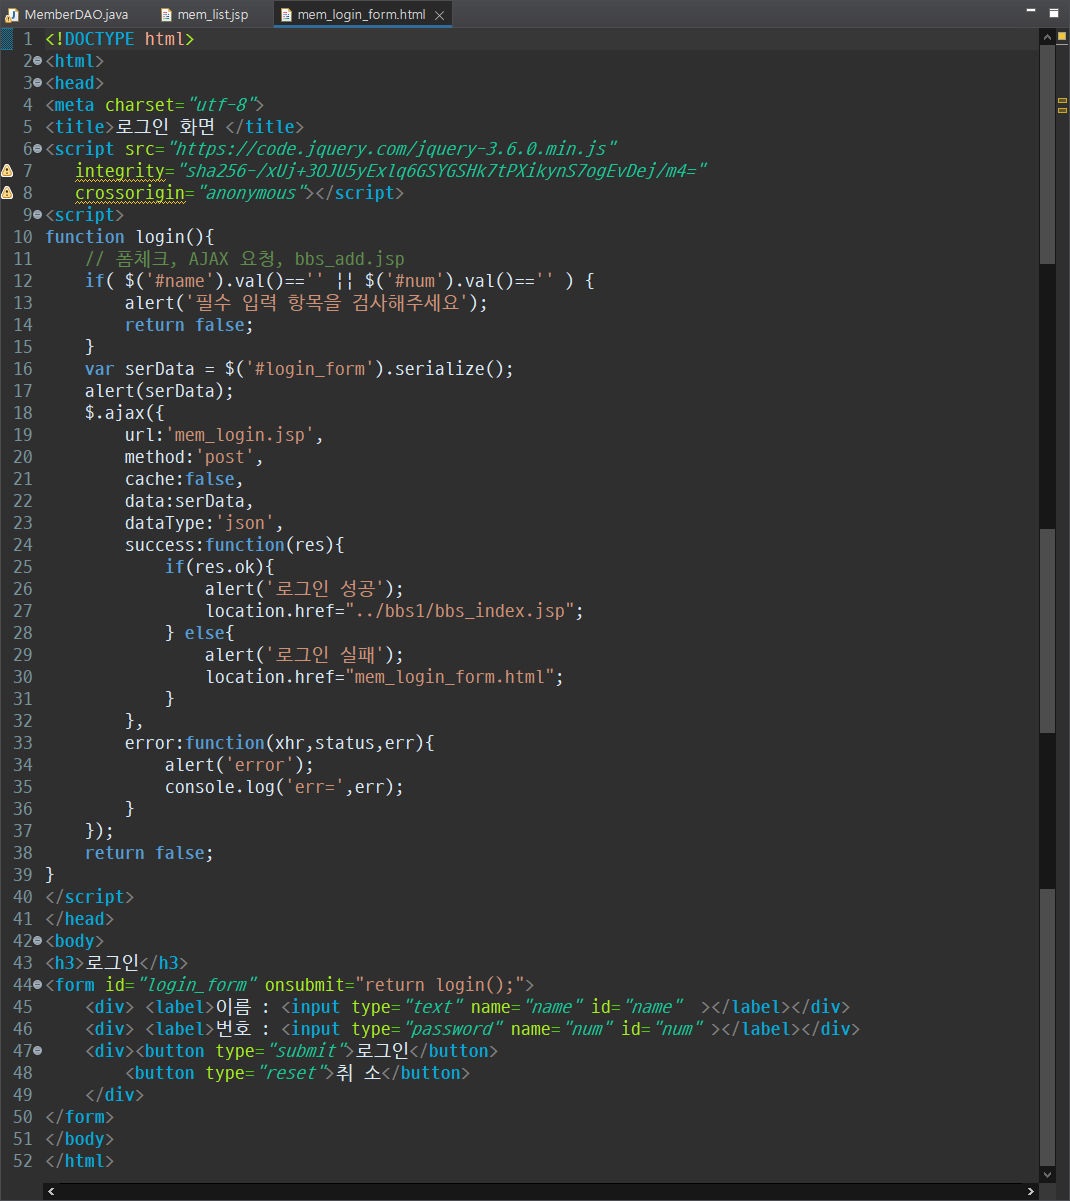Collapse the form element at line 44
This screenshot has height=1201, width=1070.
[37, 985]
